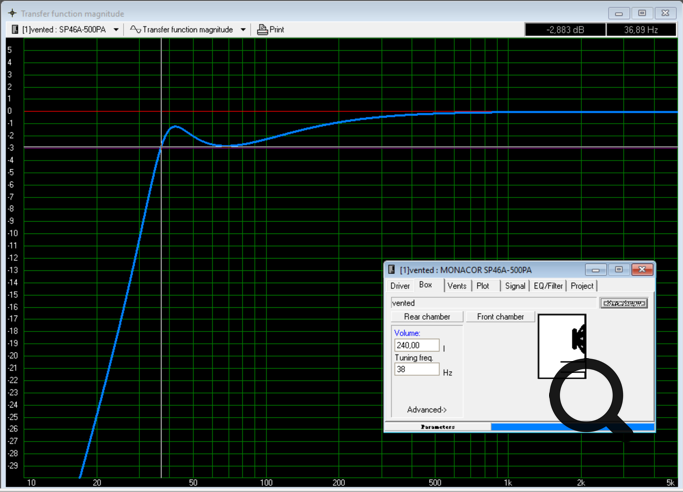Click the vented box diagram with speaker
Image resolution: width=683 pixels, height=492 pixels.
point(561,345)
